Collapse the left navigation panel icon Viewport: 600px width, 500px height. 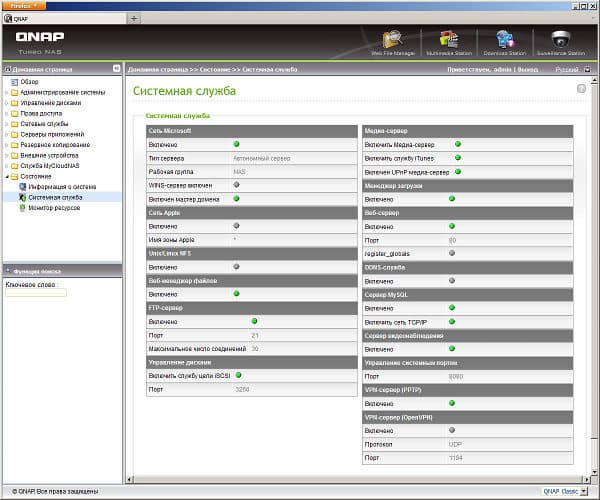(116, 68)
